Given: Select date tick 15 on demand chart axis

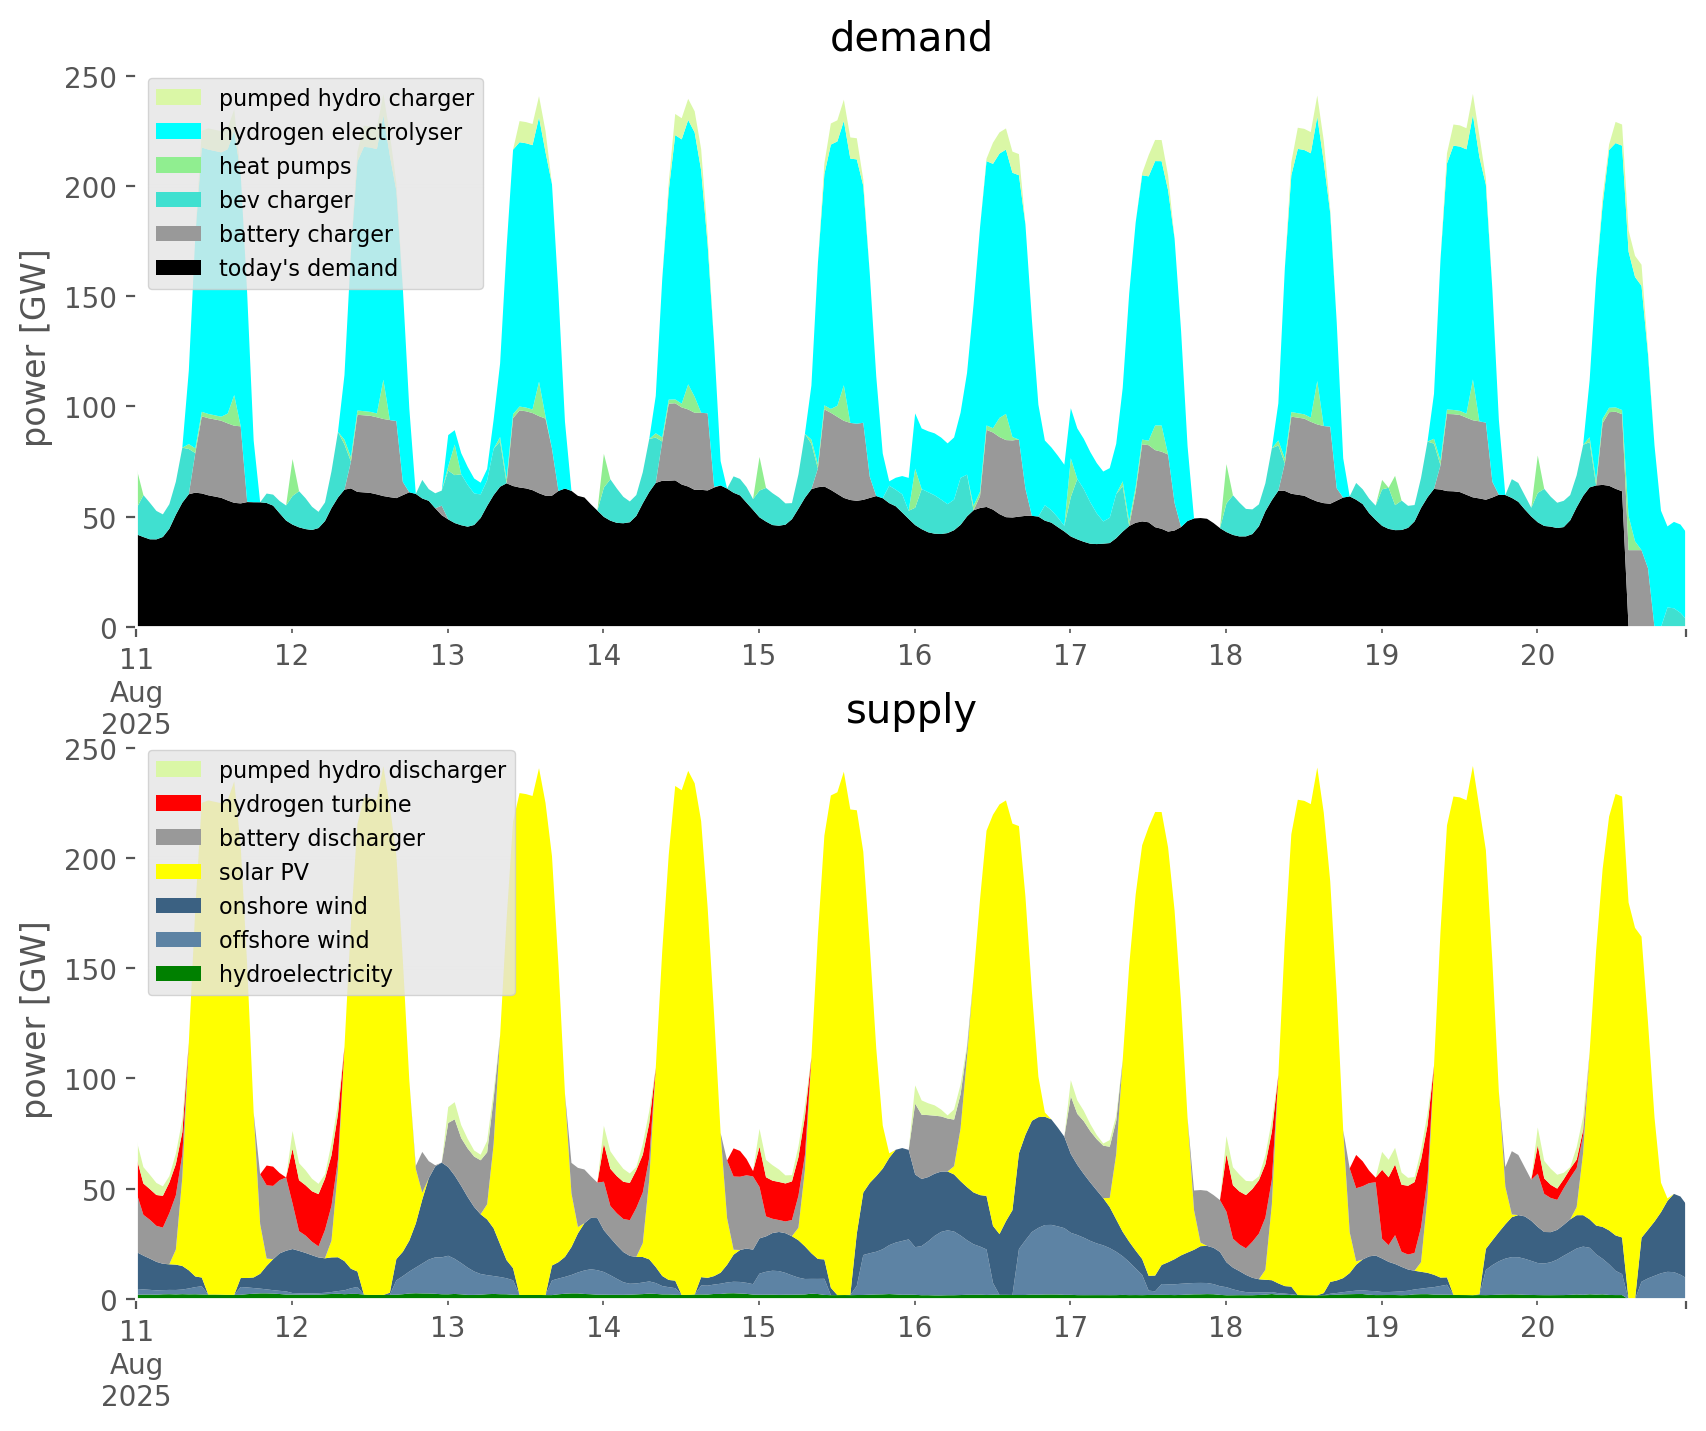Looking at the screenshot, I should tap(758, 656).
